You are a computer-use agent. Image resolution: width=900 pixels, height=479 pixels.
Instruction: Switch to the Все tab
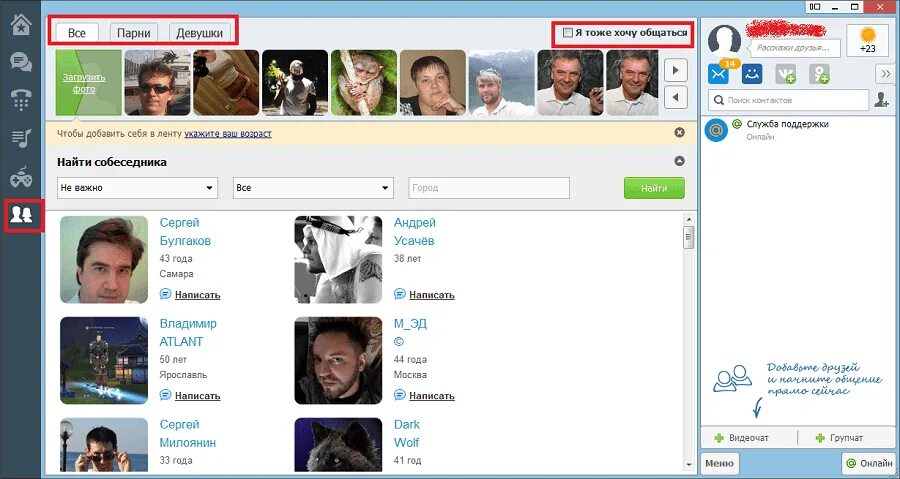[76, 33]
